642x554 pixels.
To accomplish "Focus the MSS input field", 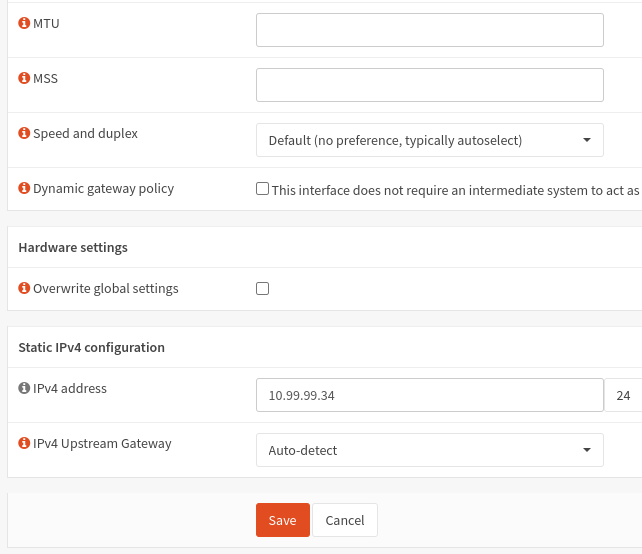I will [x=430, y=85].
